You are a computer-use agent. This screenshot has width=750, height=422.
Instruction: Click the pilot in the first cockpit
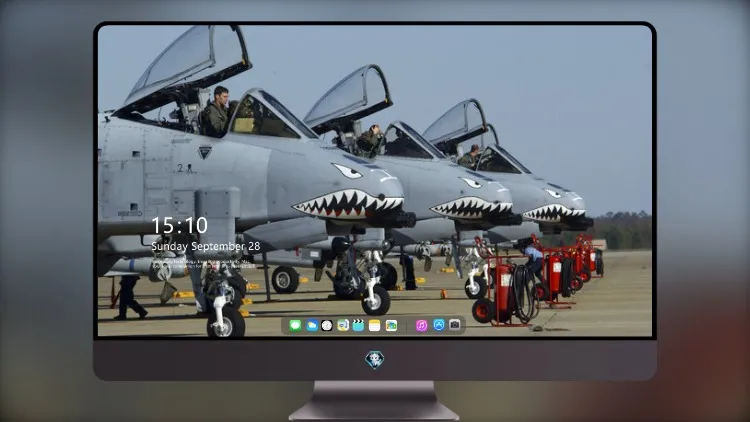216,111
